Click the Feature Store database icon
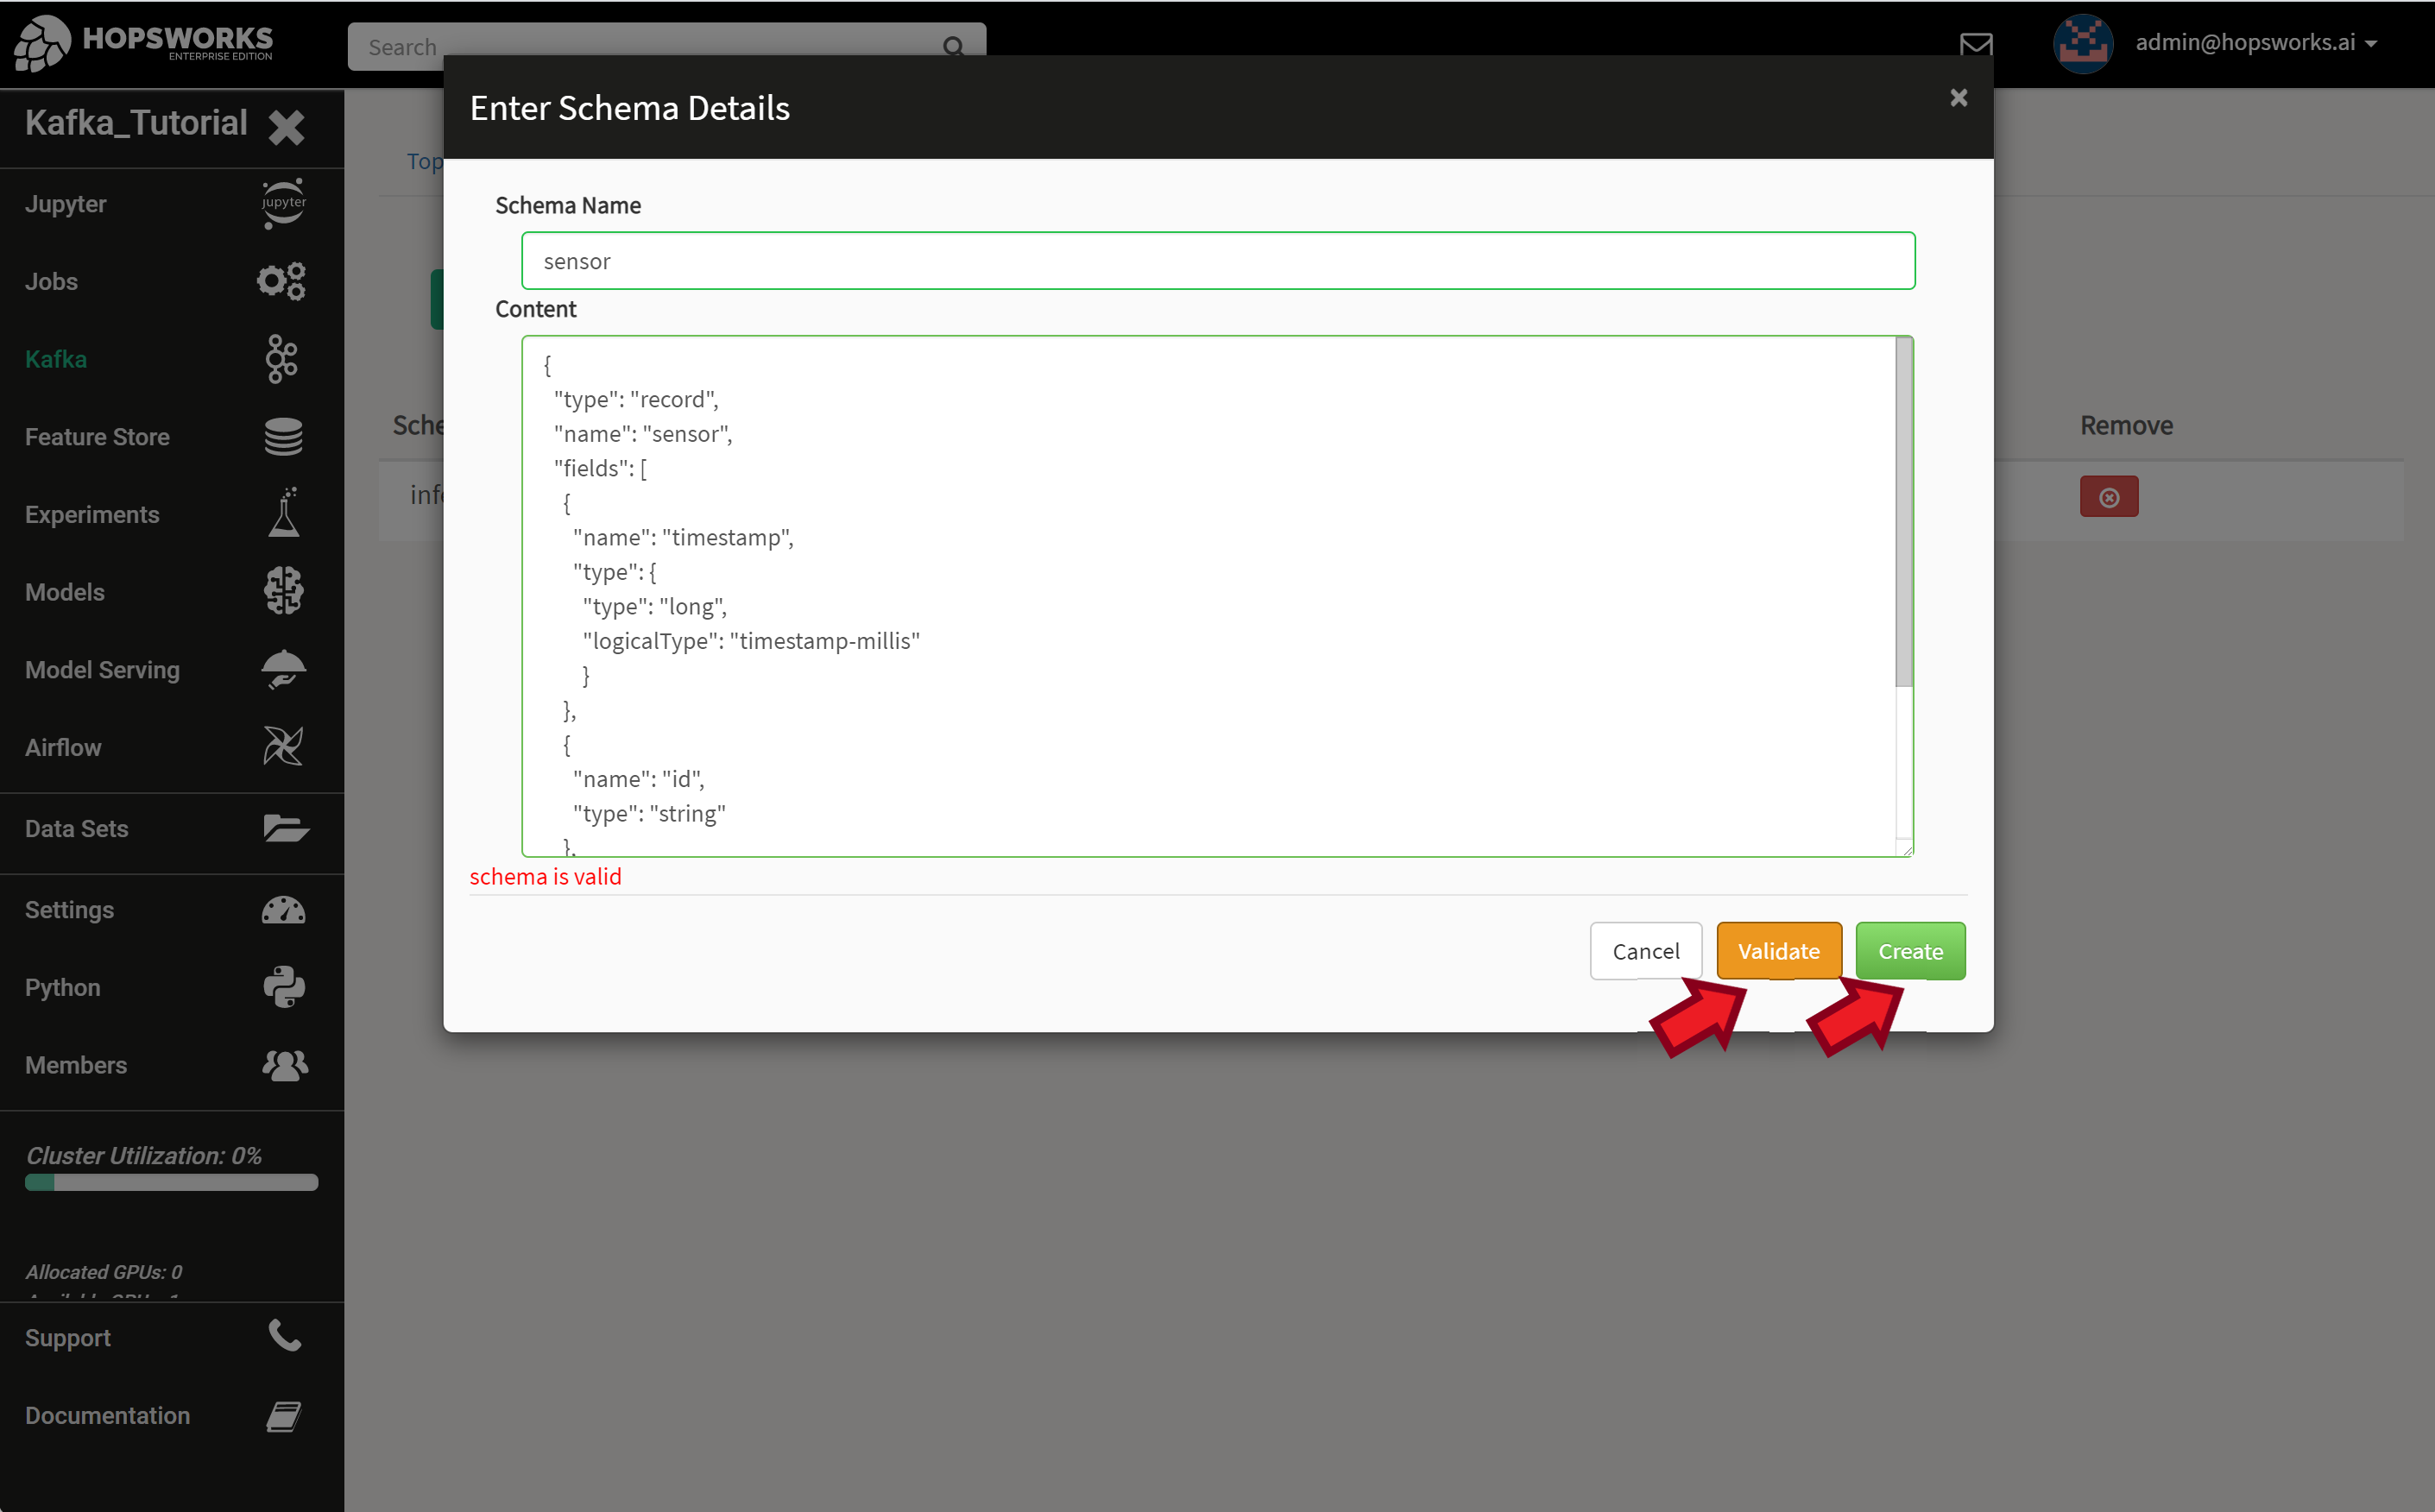This screenshot has height=1512, width=2435. (x=281, y=437)
